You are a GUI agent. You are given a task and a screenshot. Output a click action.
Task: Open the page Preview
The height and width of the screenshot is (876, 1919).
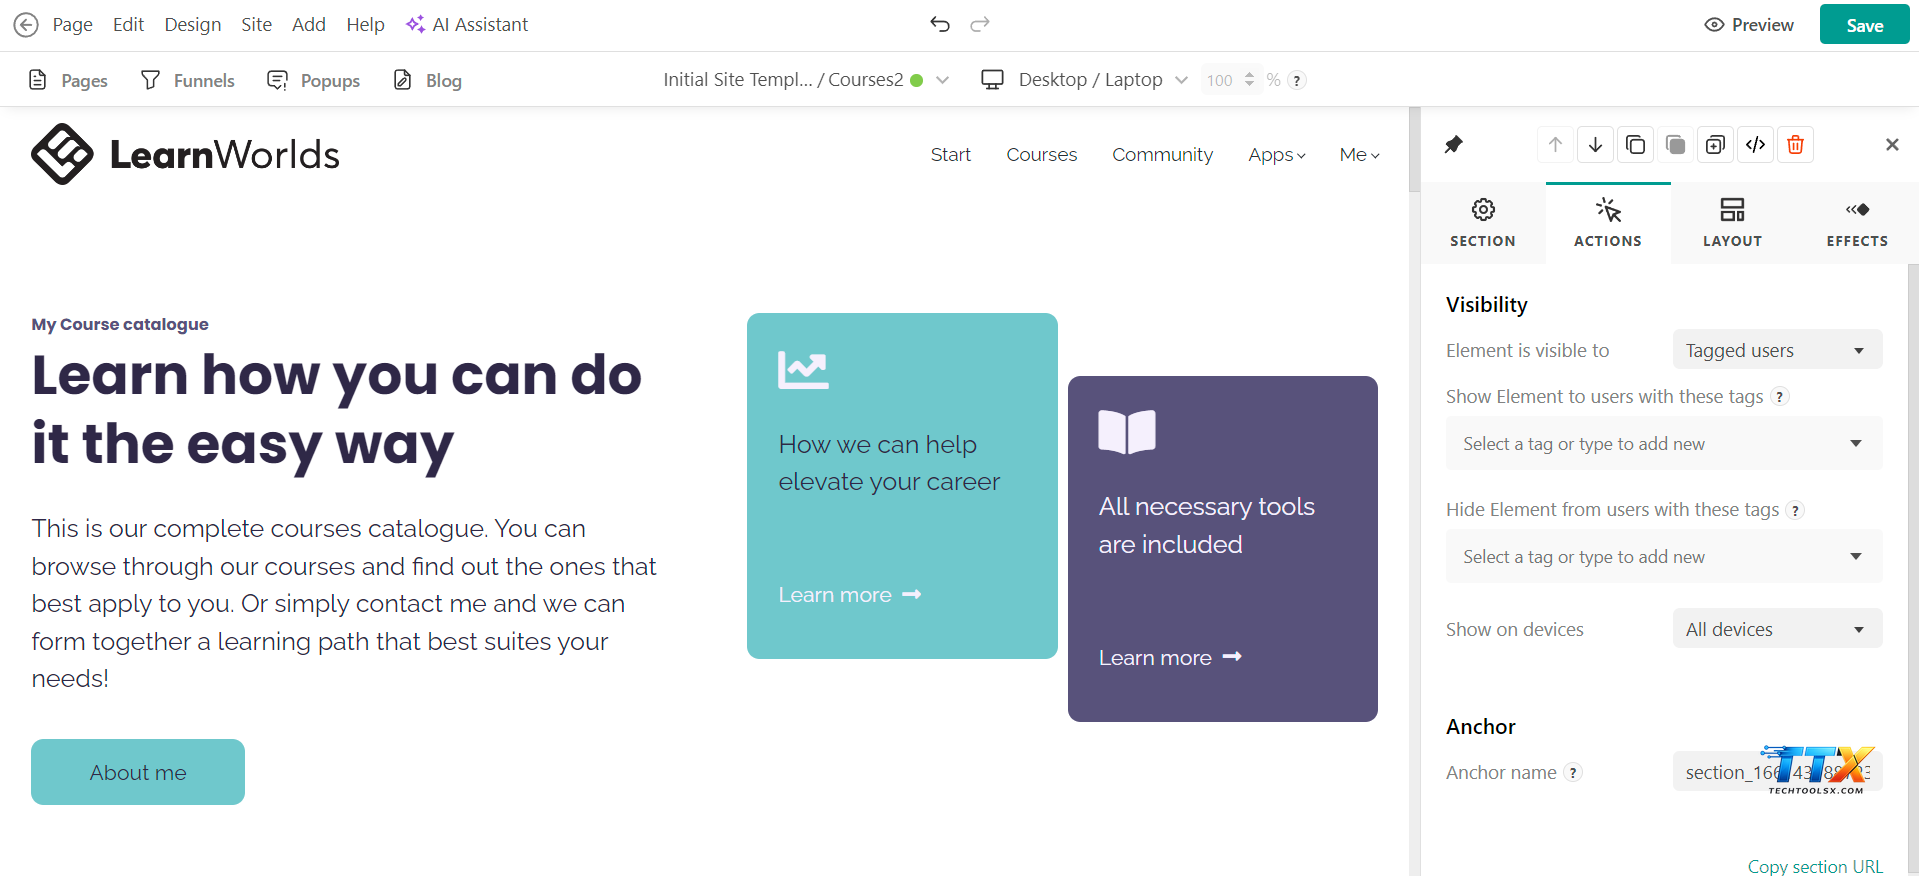1749,25
